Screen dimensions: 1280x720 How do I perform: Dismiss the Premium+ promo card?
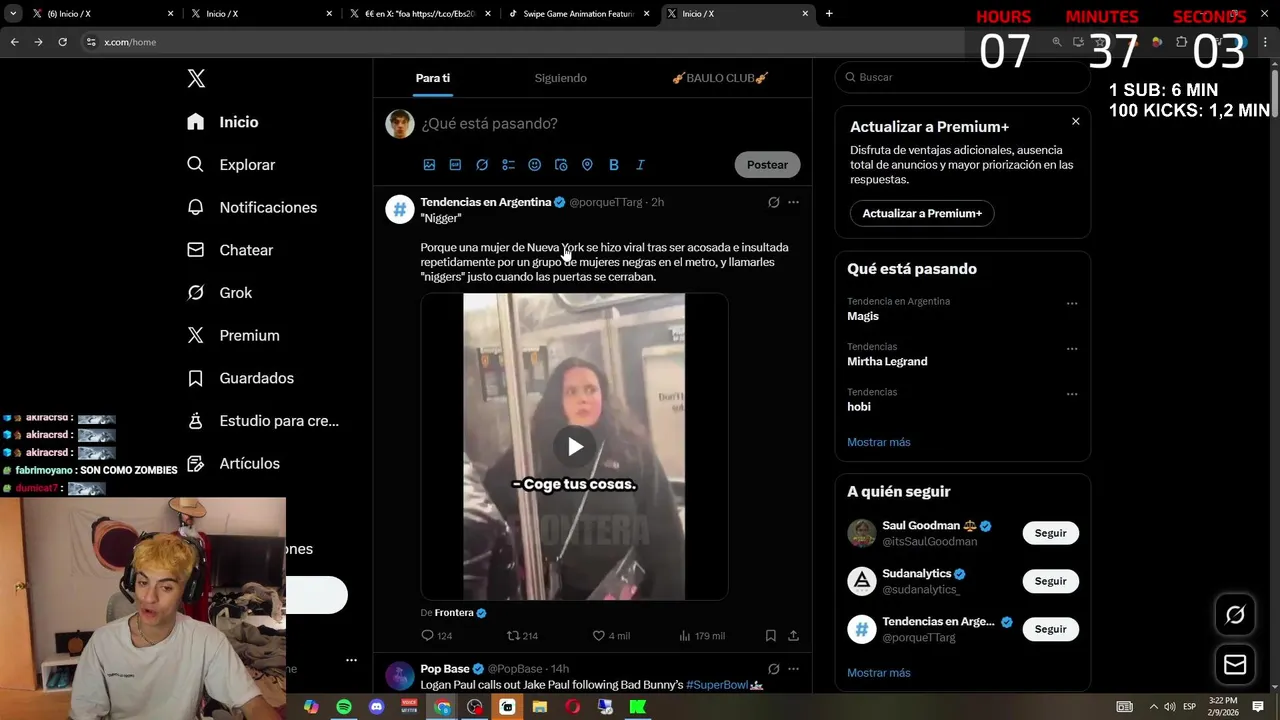tap(1076, 121)
